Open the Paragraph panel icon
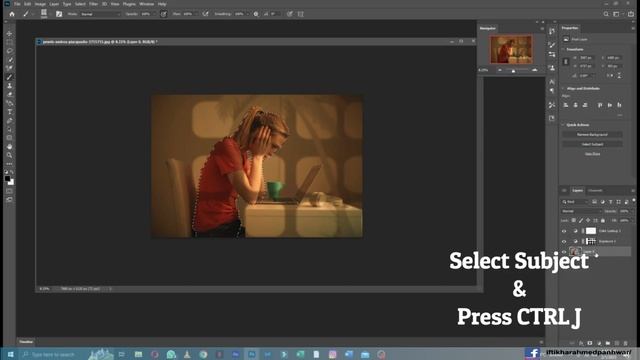Image resolution: width=640 pixels, height=360 pixels. (552, 91)
